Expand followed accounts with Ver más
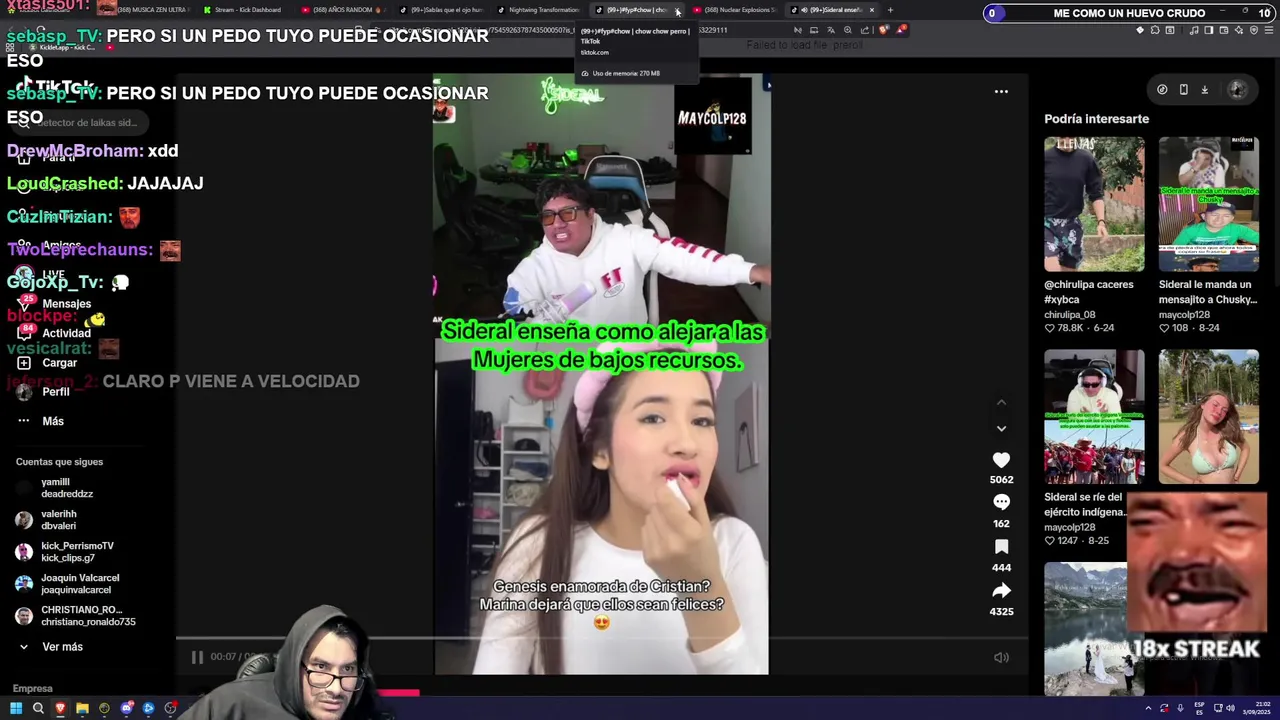 click(62, 647)
